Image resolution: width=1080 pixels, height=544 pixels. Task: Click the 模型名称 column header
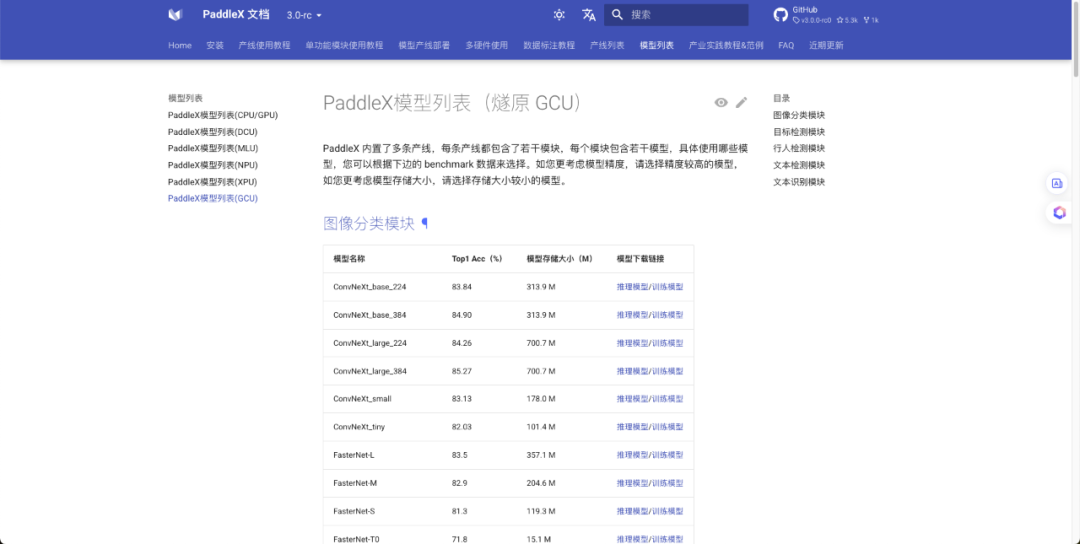[349, 259]
